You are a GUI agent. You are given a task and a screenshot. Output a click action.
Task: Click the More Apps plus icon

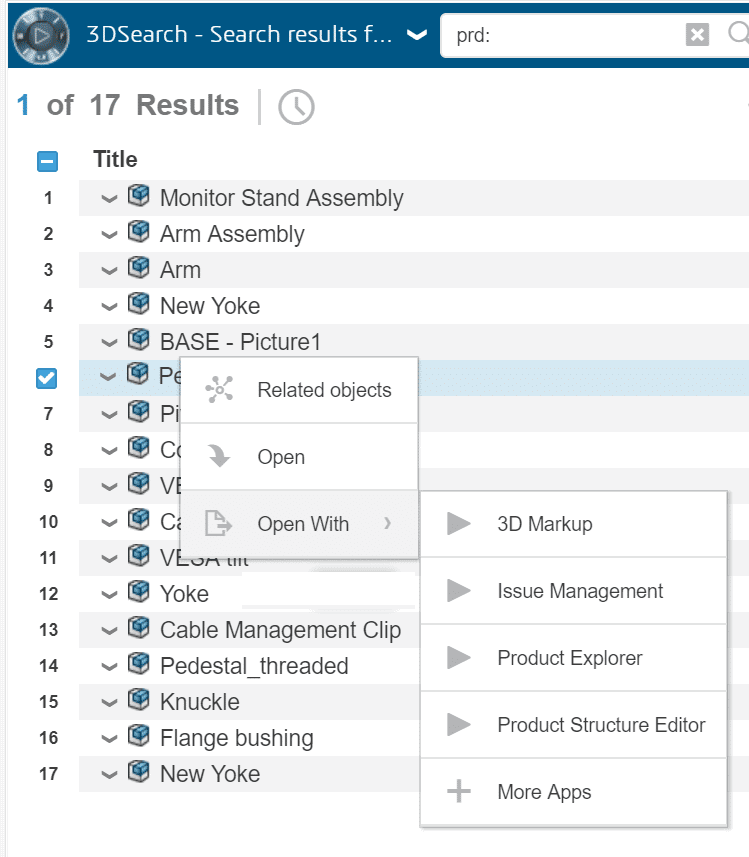[459, 791]
